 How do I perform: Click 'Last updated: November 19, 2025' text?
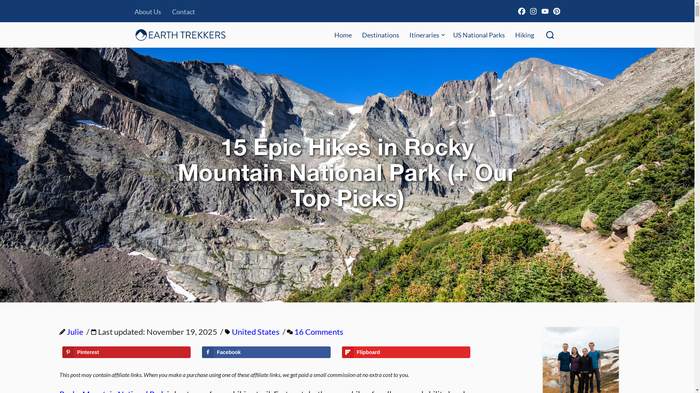158,332
